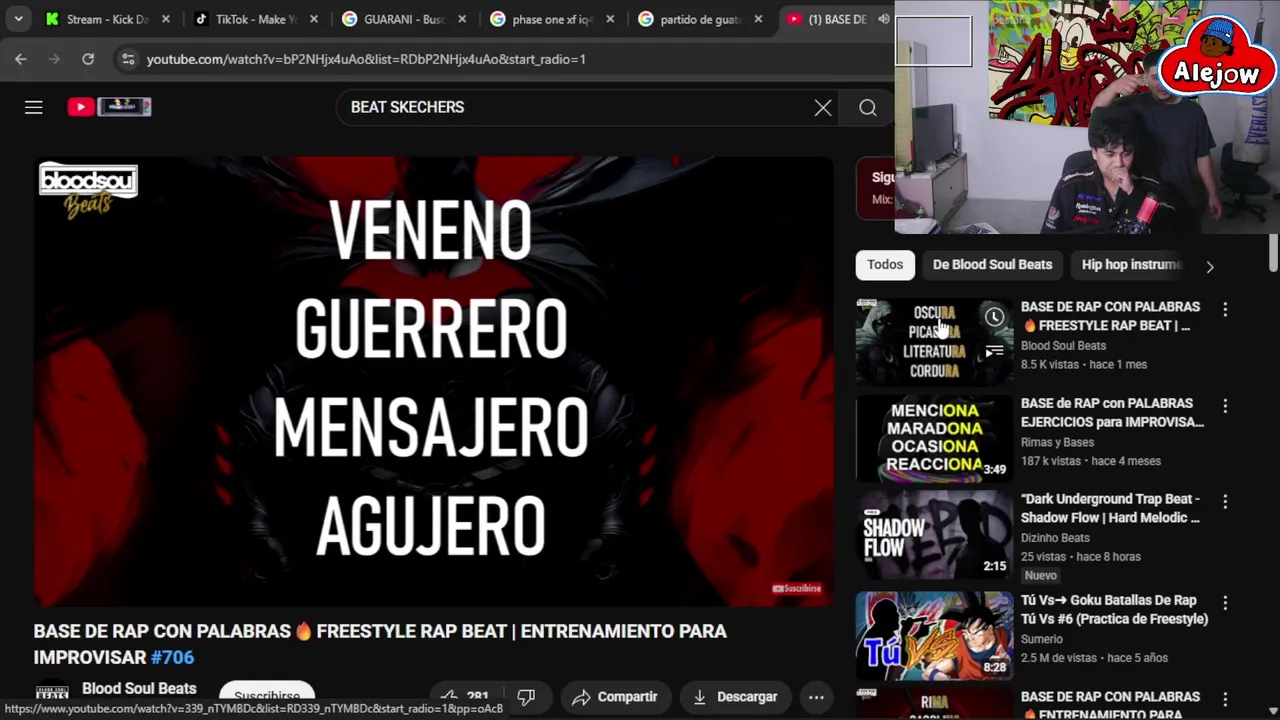Screen dimensions: 1280x720
Task: Click the bloodsoul Beats watermark on video
Action: point(88,191)
